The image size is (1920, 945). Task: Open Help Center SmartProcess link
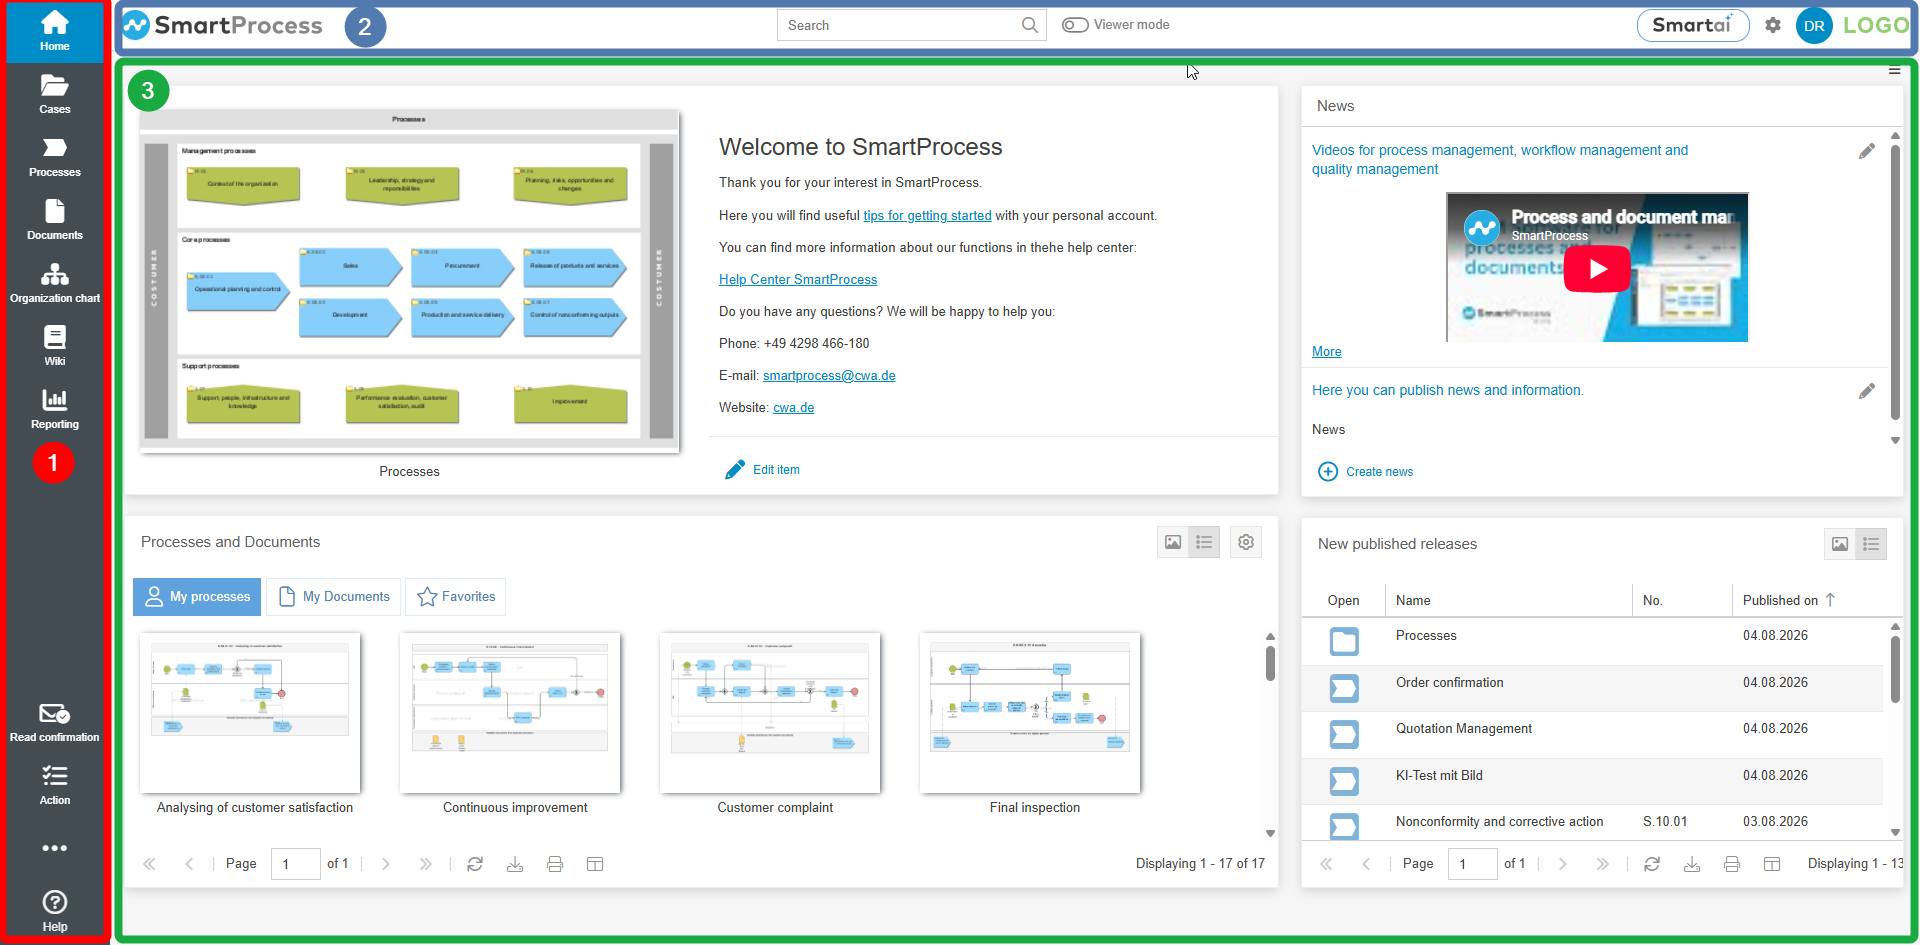[x=798, y=279]
